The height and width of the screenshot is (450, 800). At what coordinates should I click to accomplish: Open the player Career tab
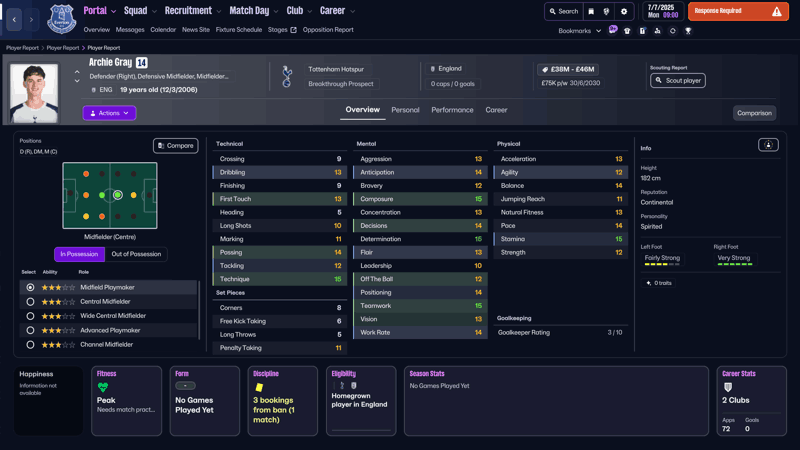point(496,110)
